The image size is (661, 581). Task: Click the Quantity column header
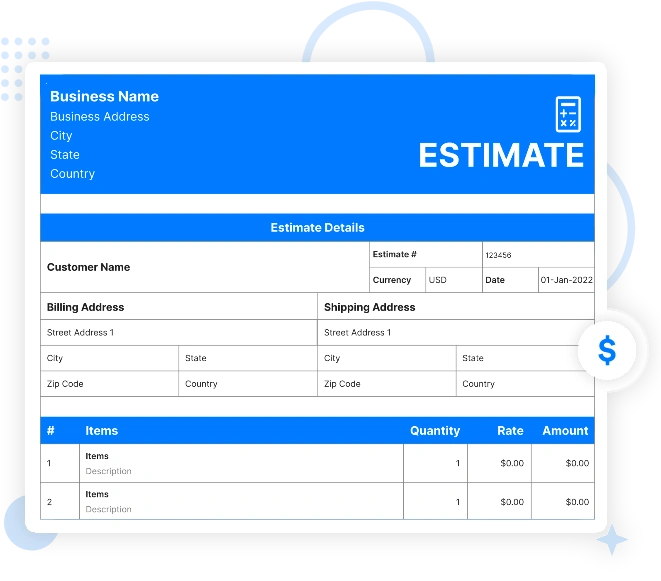435,430
